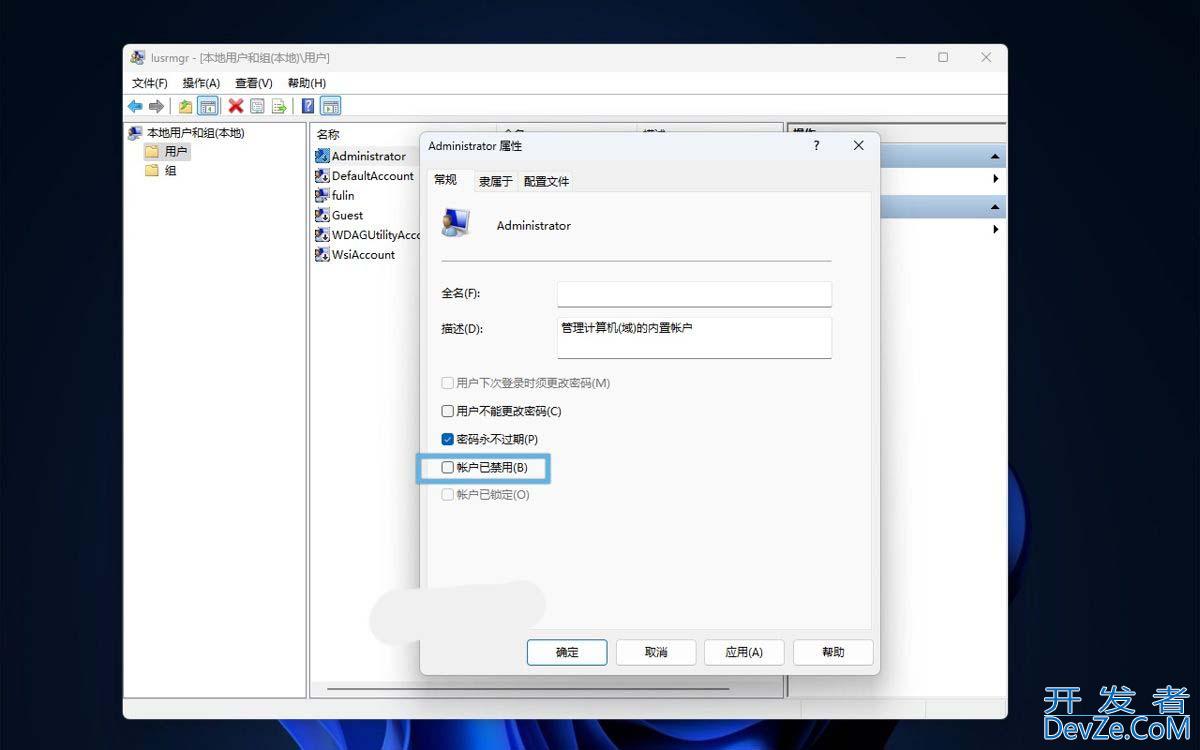Select the fulin user name text
The width and height of the screenshot is (1200, 750).
coord(343,196)
